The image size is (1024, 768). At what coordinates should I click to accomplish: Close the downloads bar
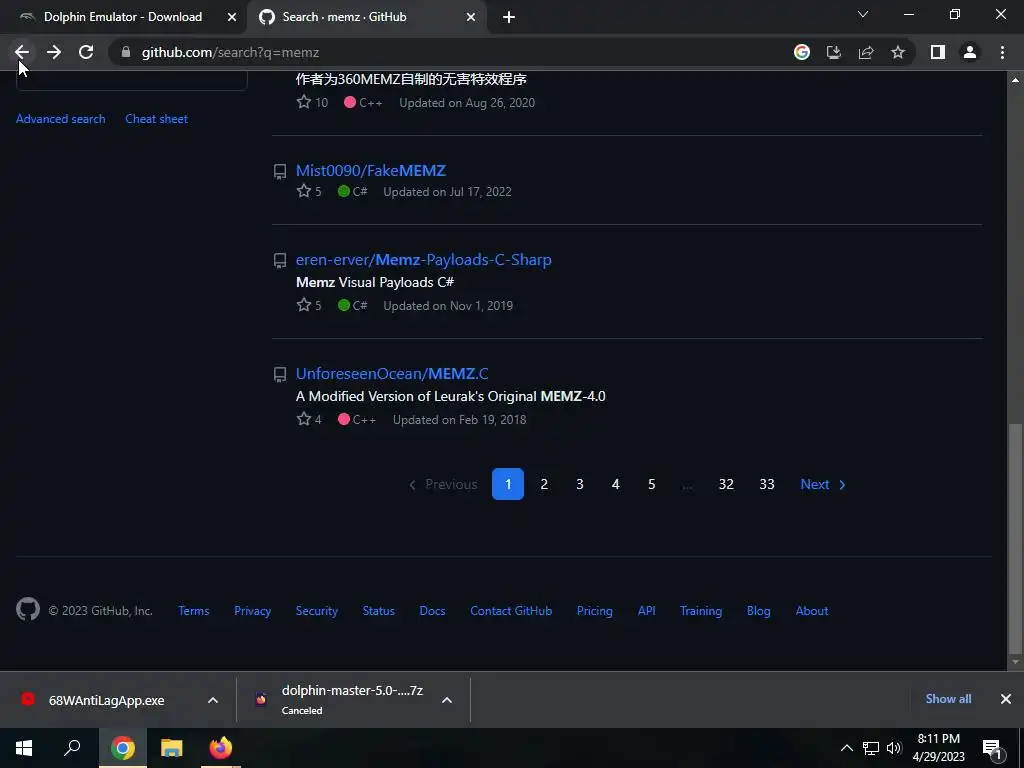click(x=1006, y=699)
